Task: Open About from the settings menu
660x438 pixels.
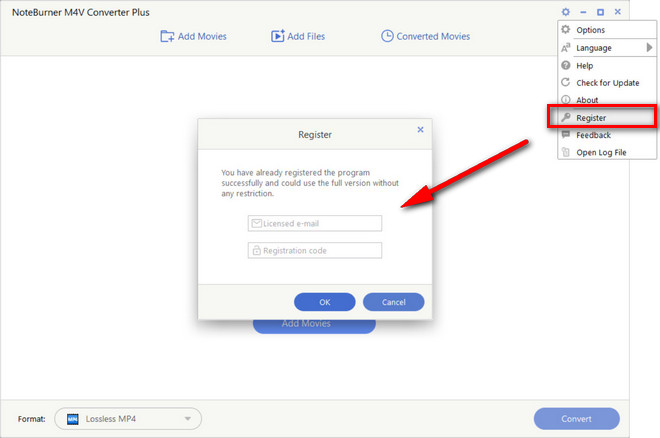Action: point(607,100)
